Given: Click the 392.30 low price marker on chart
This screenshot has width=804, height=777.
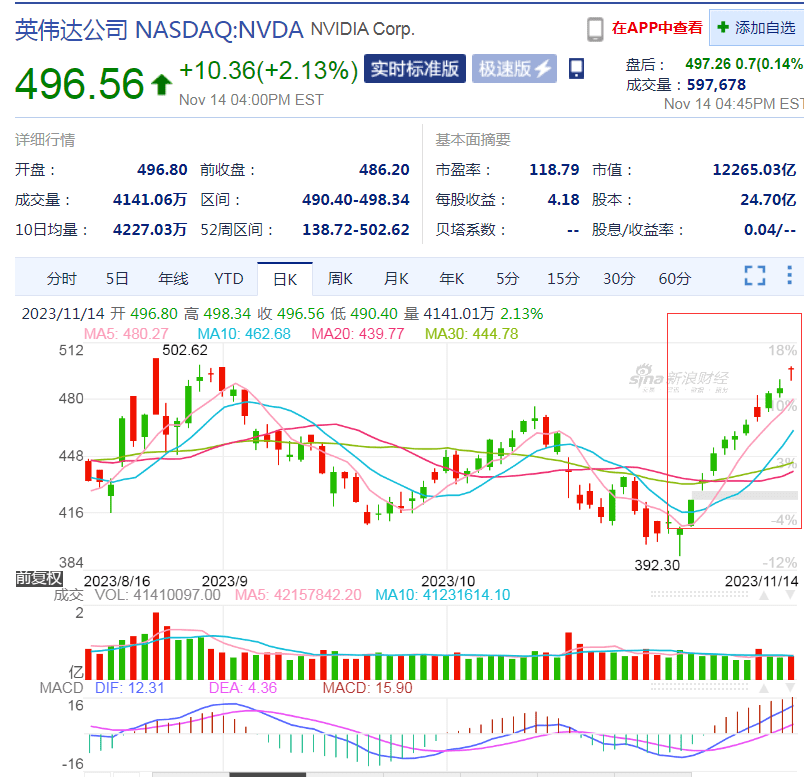Looking at the screenshot, I should [x=657, y=565].
